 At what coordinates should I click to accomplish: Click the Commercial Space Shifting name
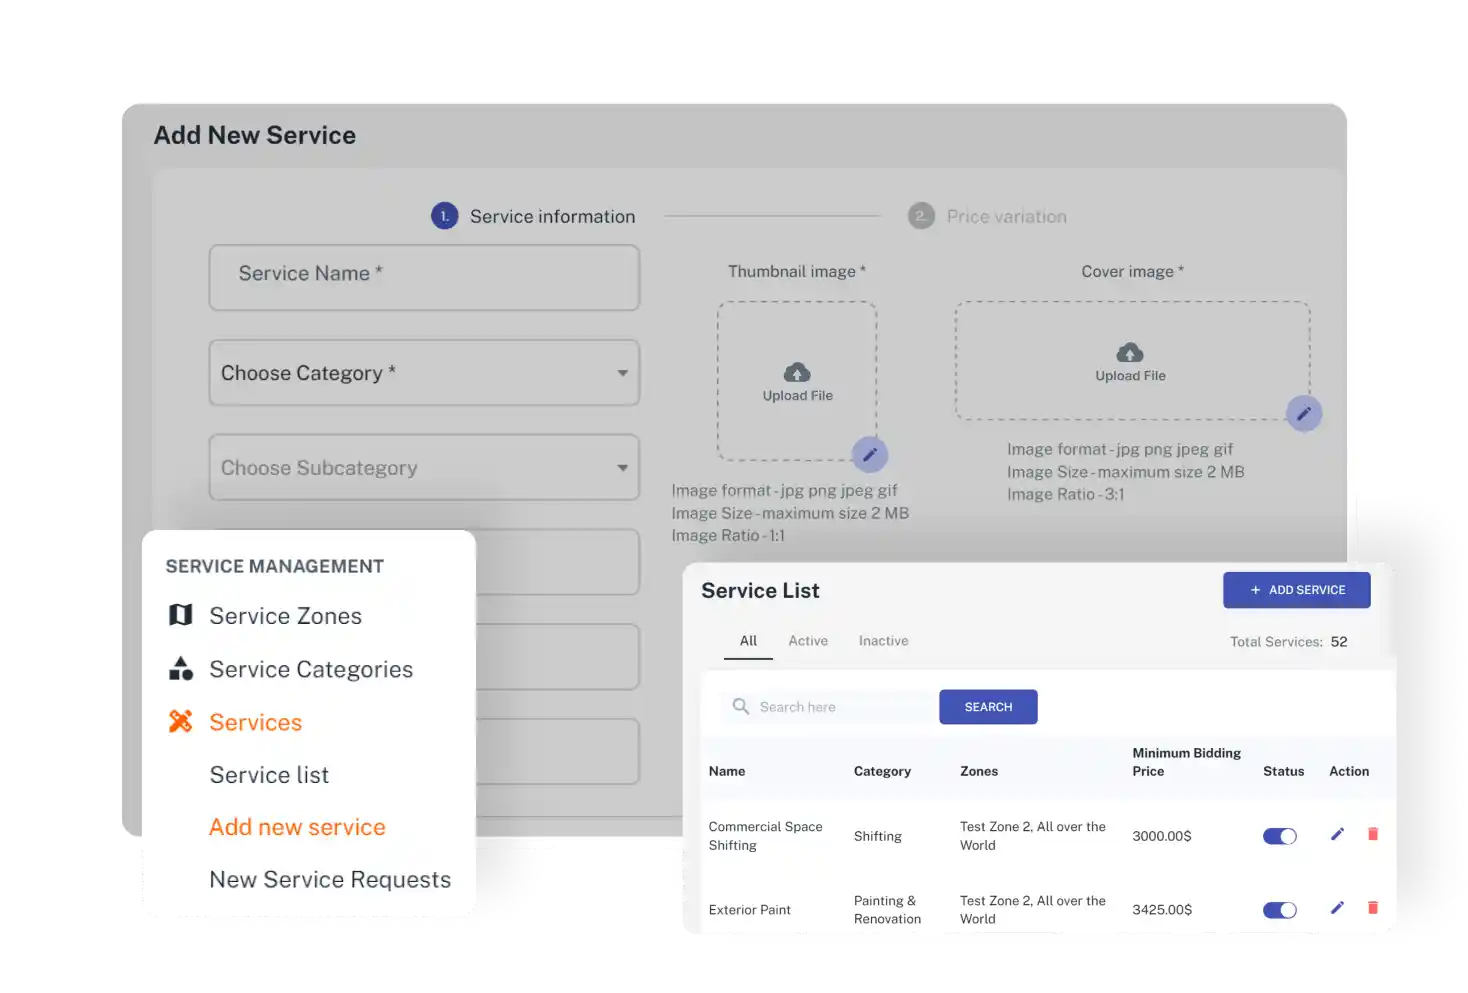766,836
